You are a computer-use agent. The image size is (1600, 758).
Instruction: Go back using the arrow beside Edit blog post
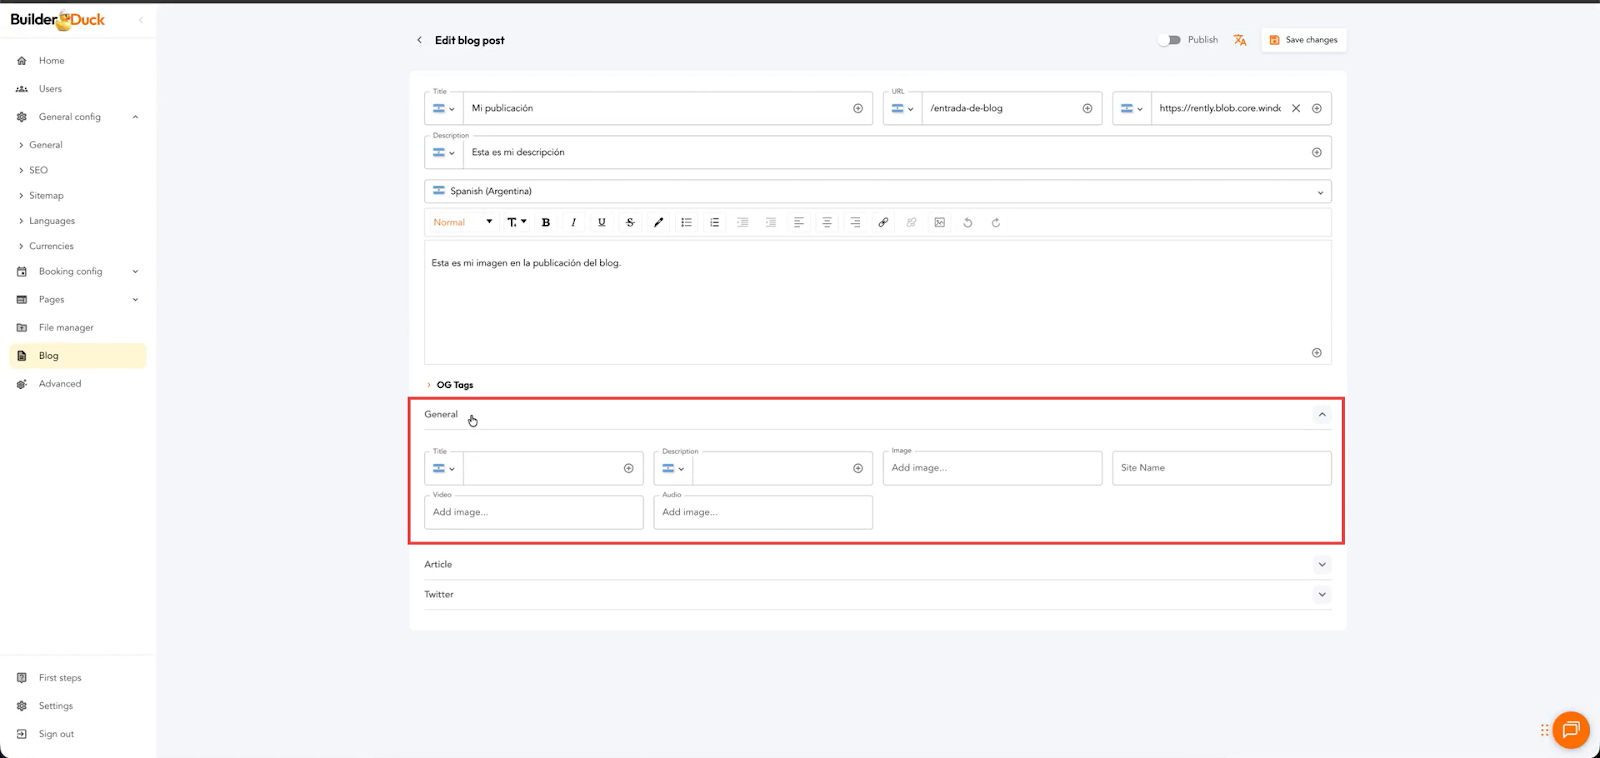click(419, 41)
